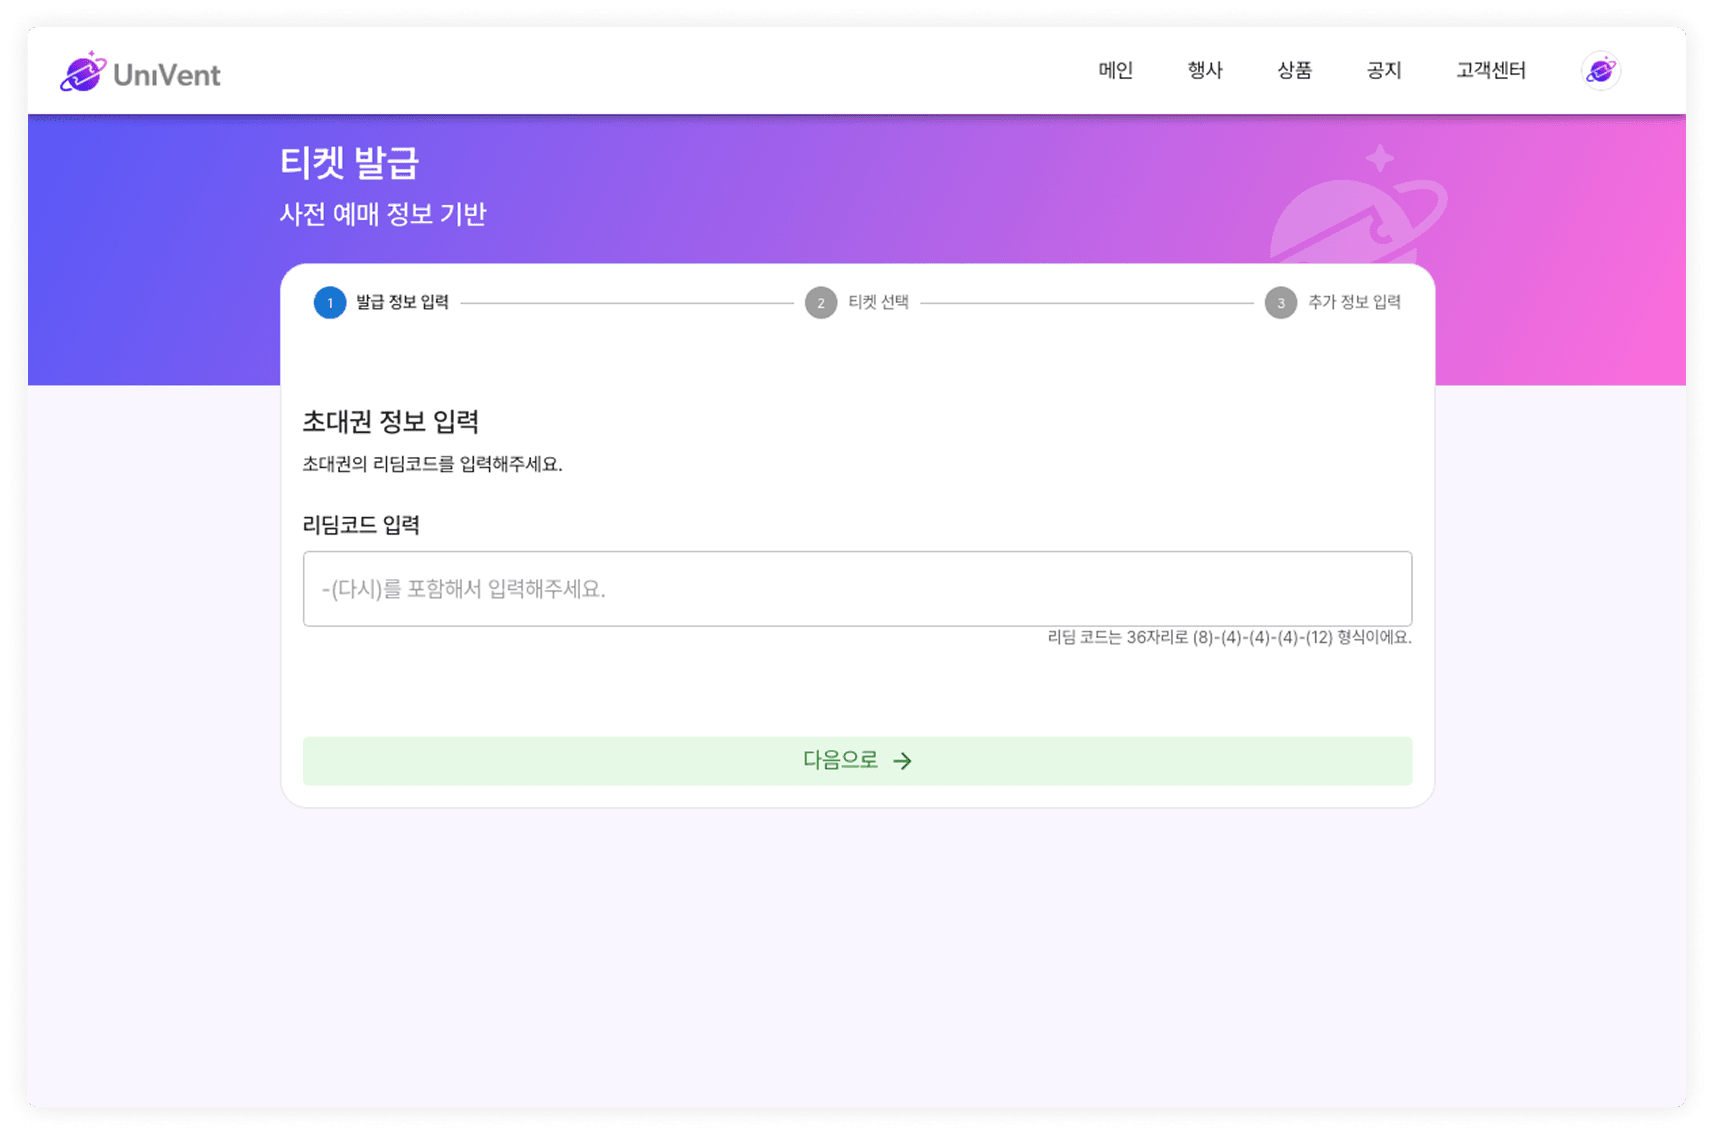Click the UniVent brand name text
1713x1134 pixels.
(x=167, y=75)
